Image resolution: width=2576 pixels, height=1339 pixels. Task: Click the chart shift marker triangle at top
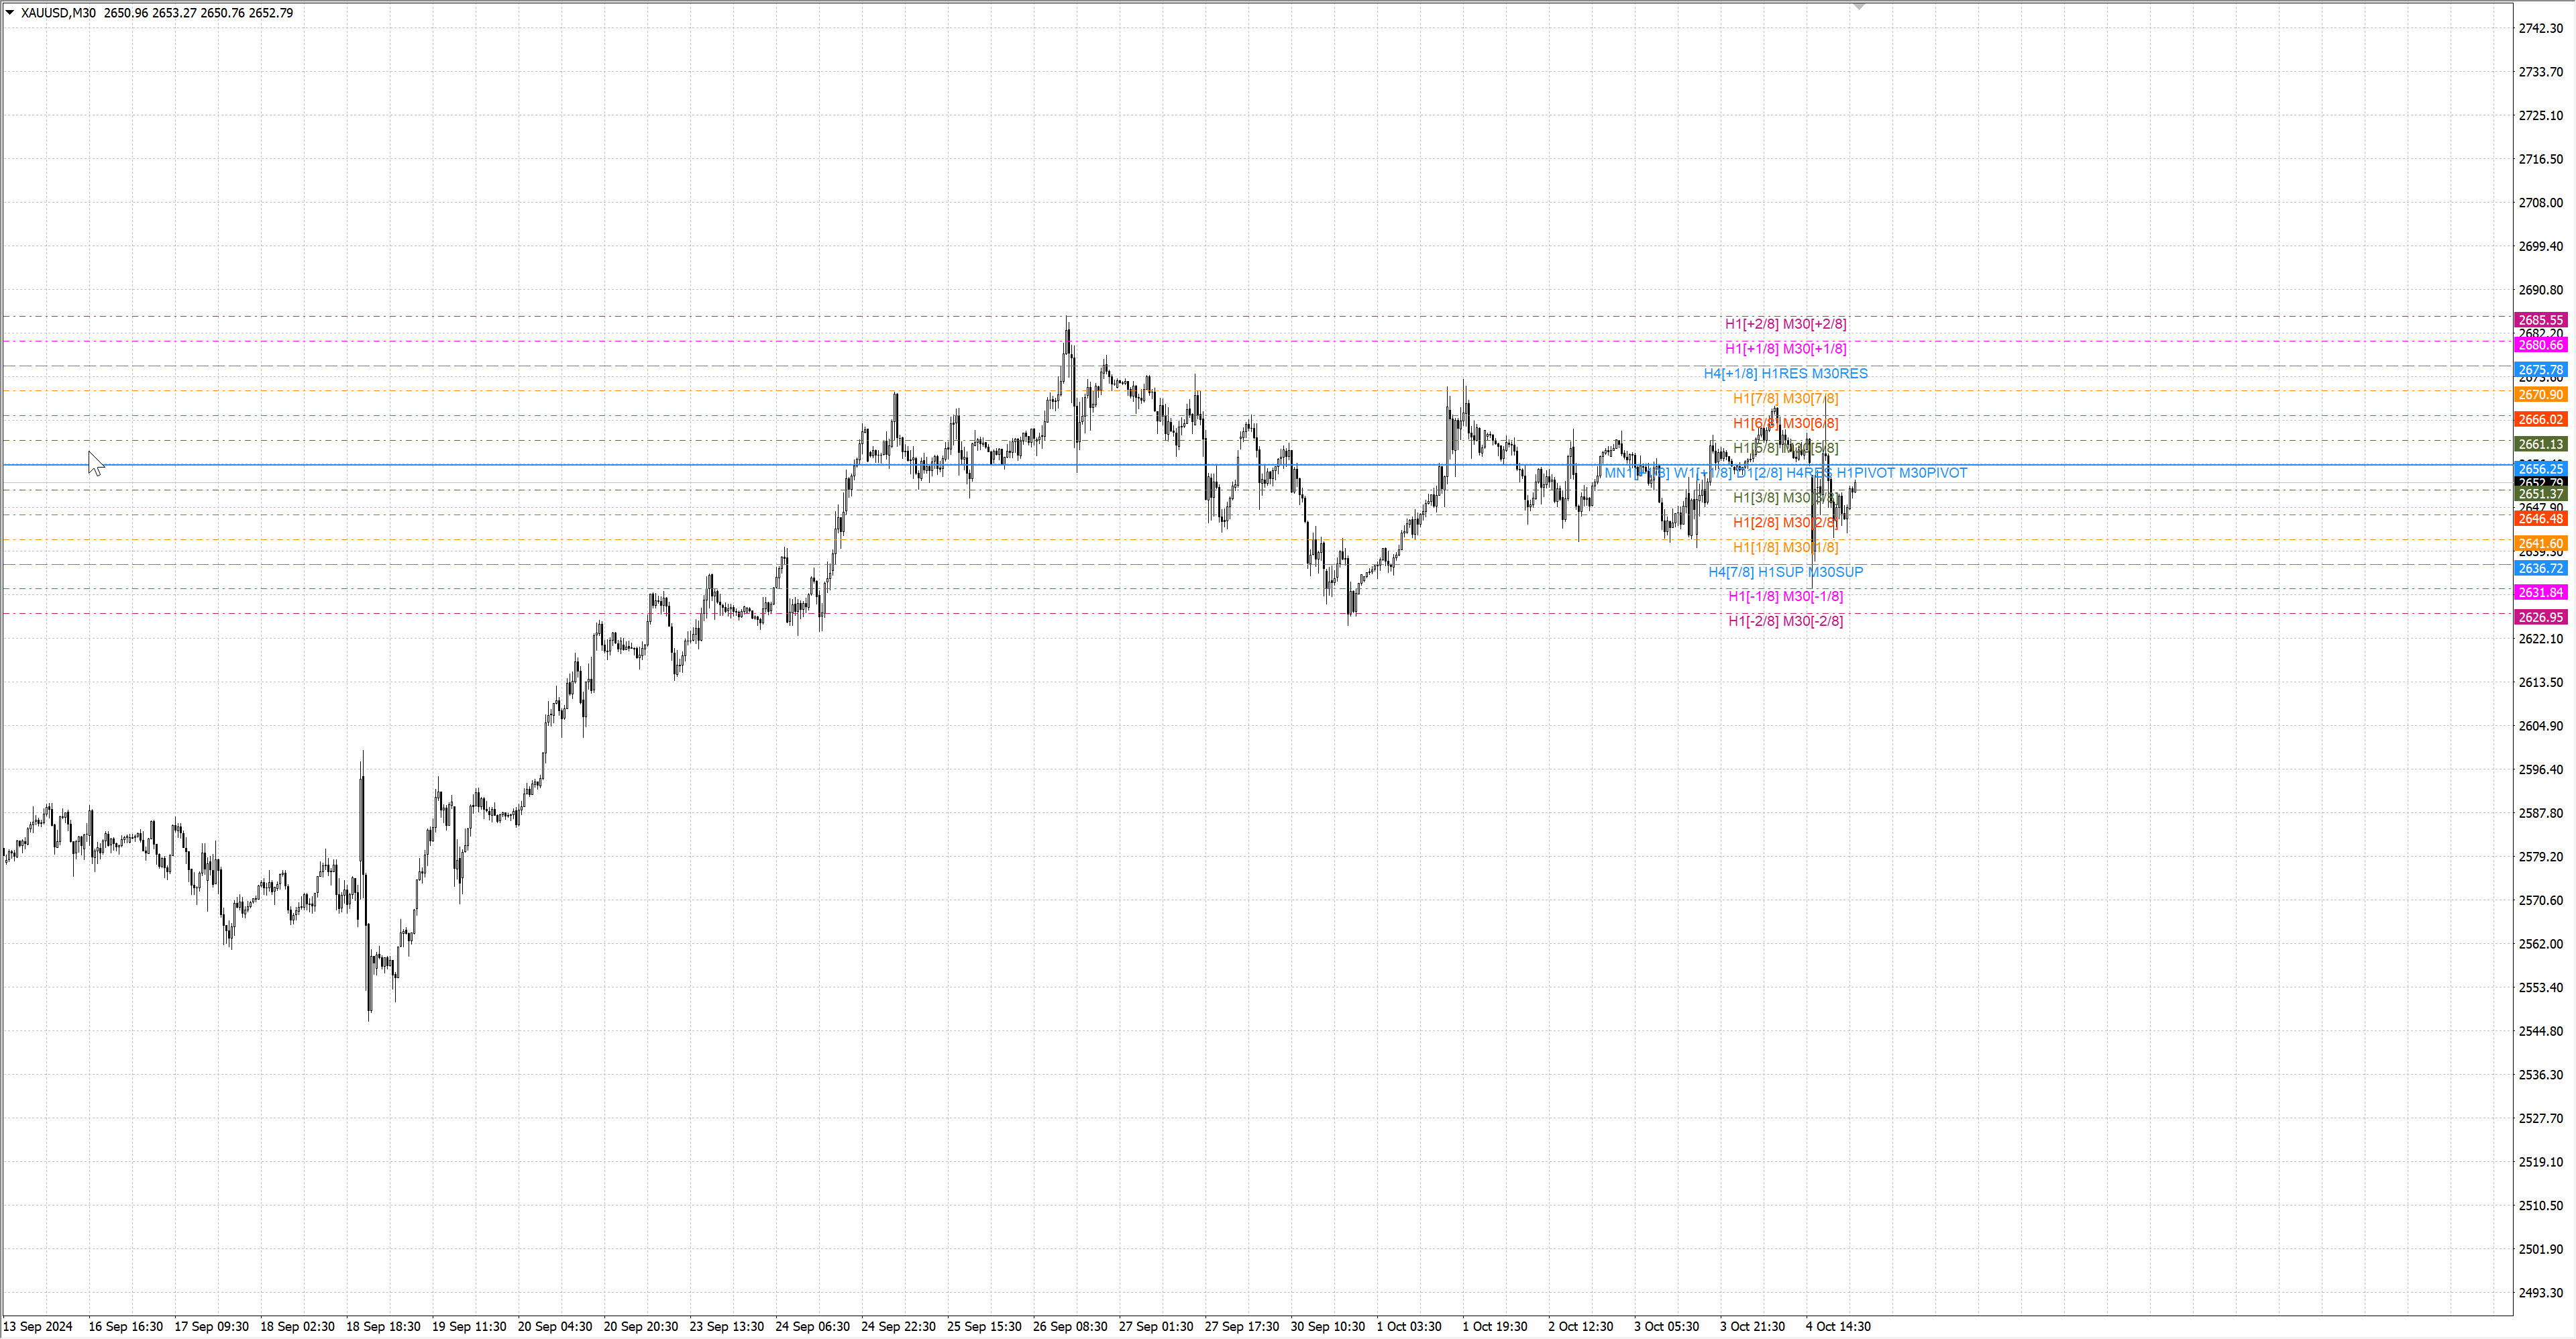1859,6
